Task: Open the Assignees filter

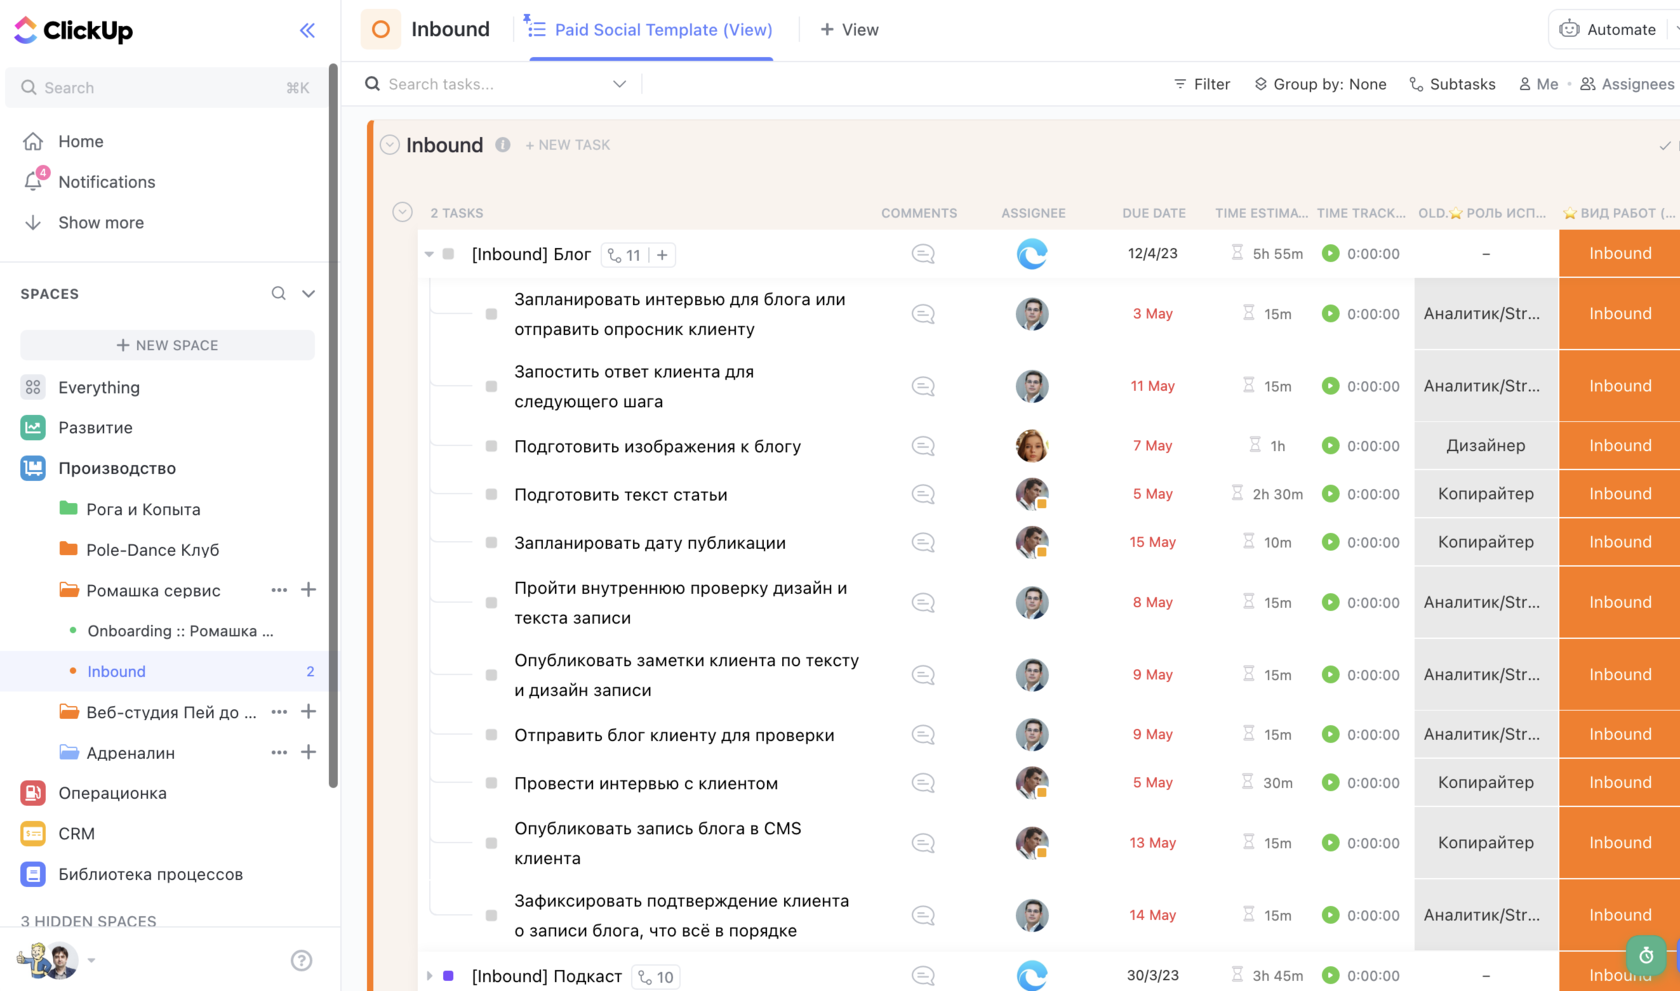Action: tap(1627, 84)
